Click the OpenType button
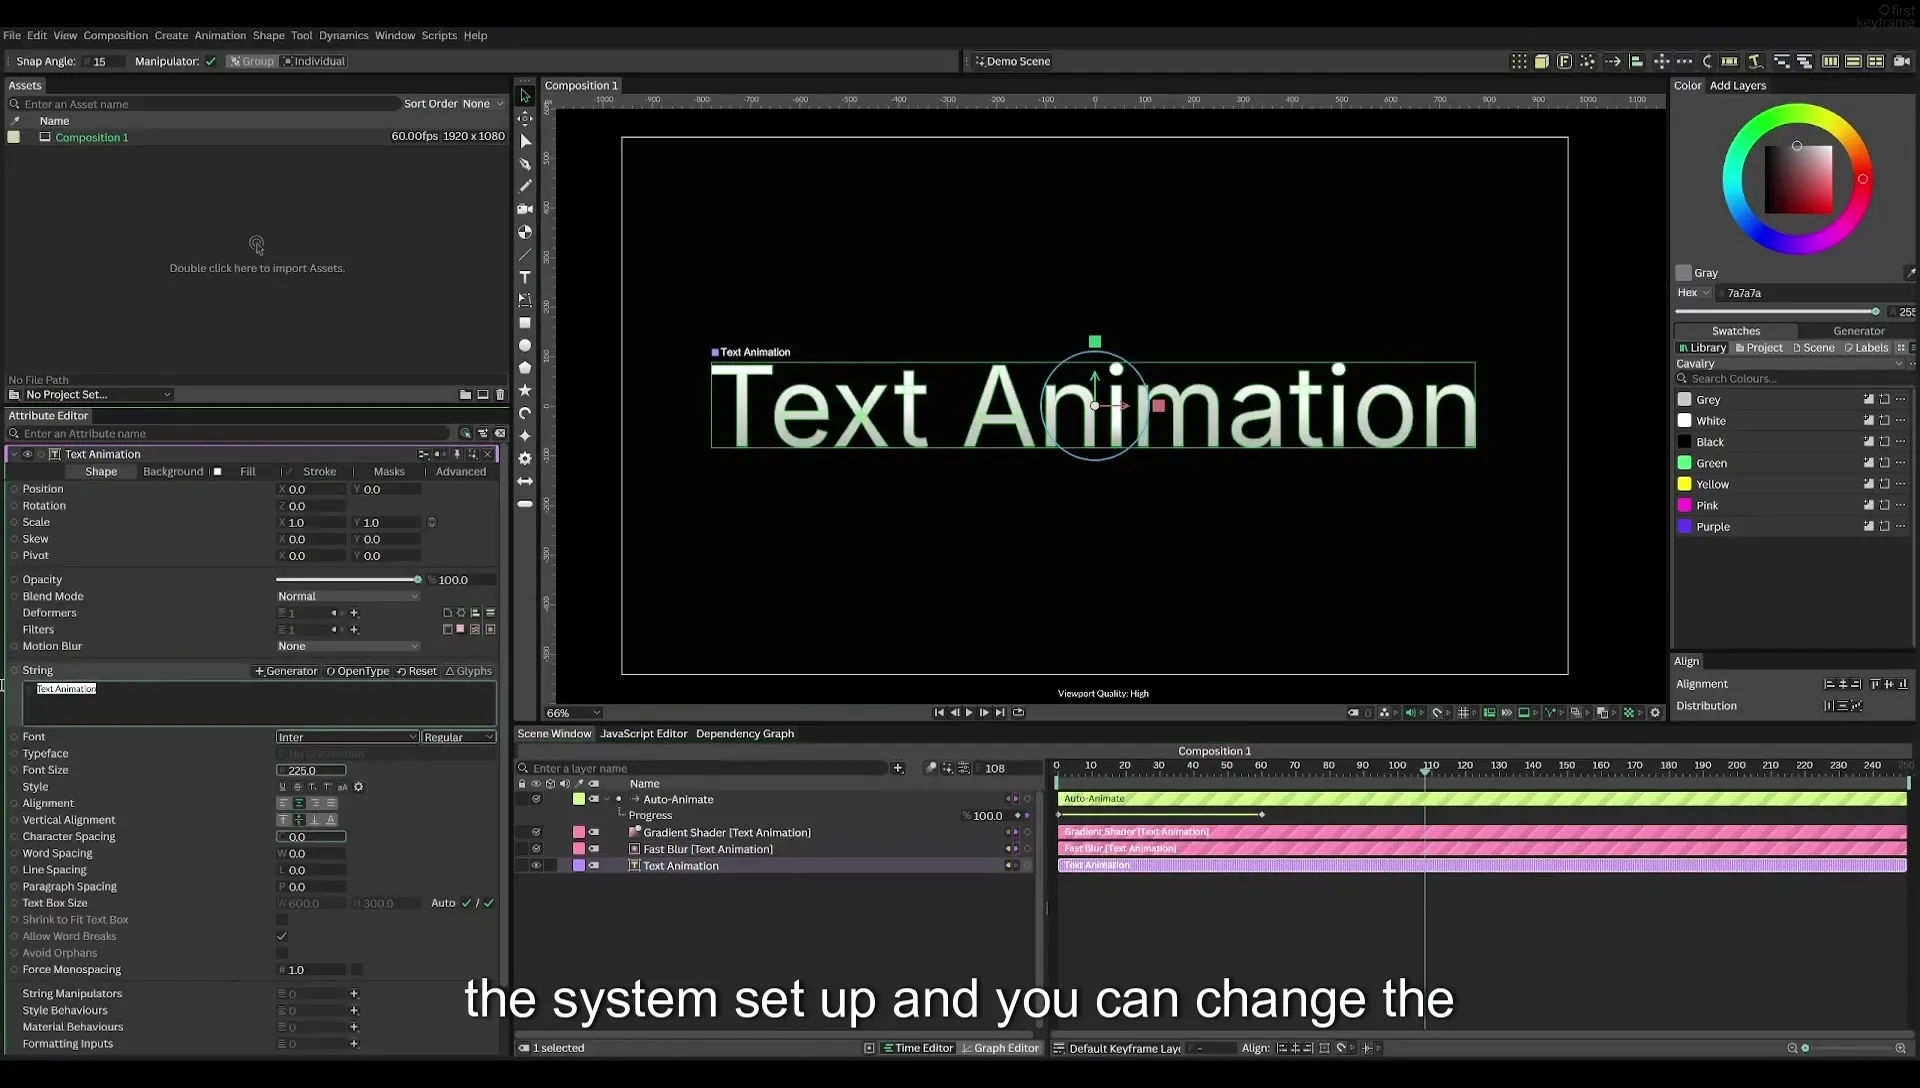The width and height of the screenshot is (1920, 1088). point(358,671)
